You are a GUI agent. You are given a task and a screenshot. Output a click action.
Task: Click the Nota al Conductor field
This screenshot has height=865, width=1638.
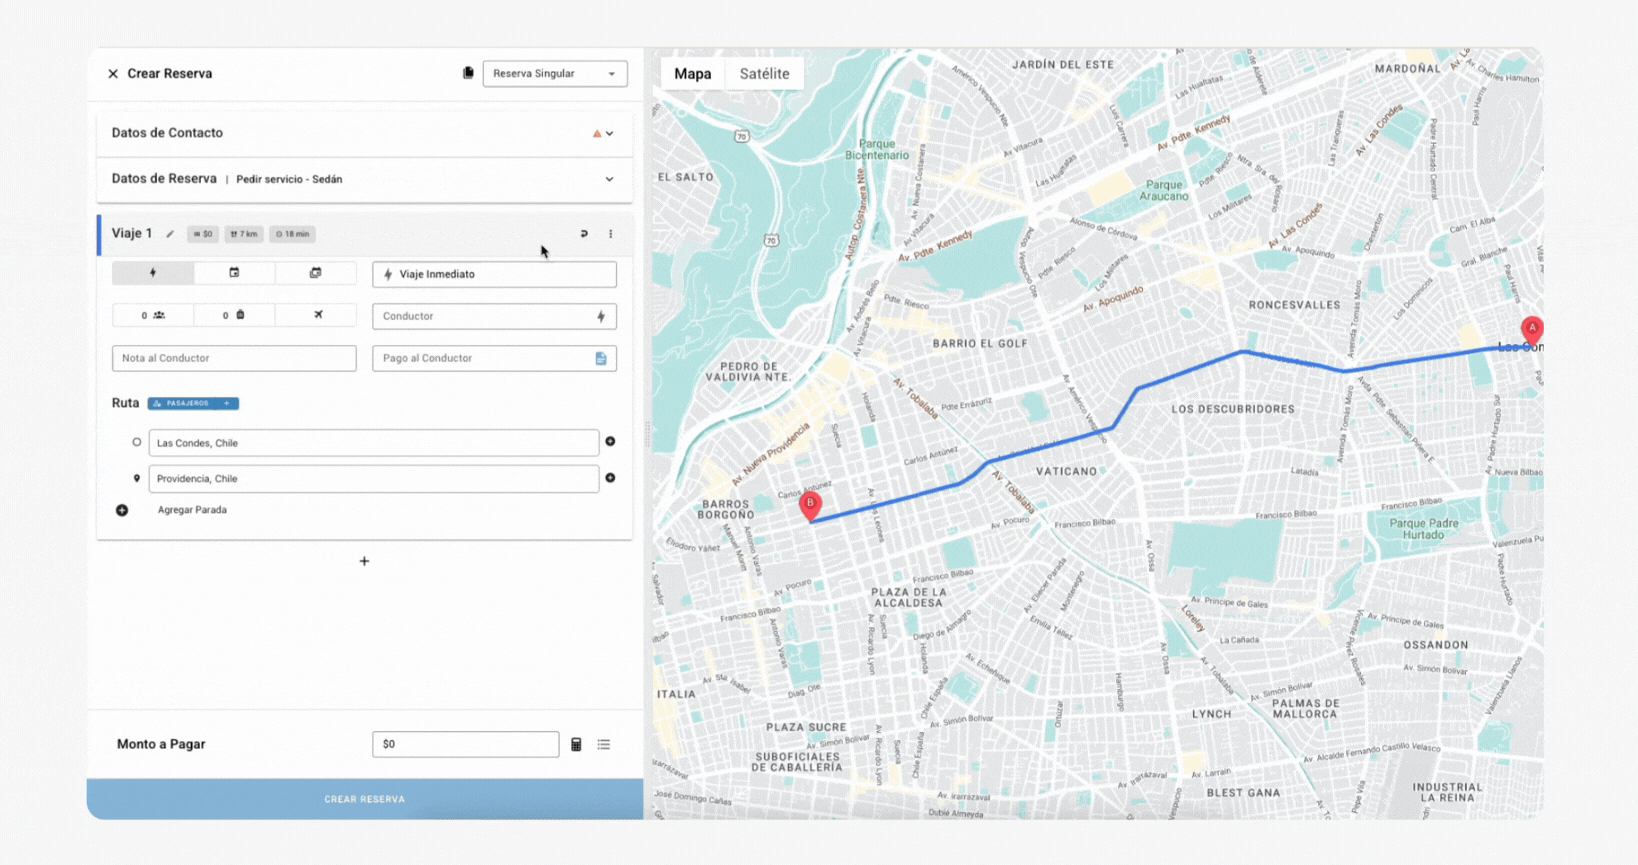click(x=234, y=358)
